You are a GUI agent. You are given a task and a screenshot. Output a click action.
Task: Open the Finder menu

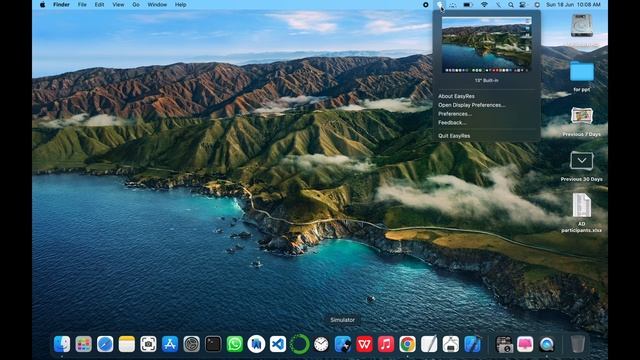(x=61, y=4)
